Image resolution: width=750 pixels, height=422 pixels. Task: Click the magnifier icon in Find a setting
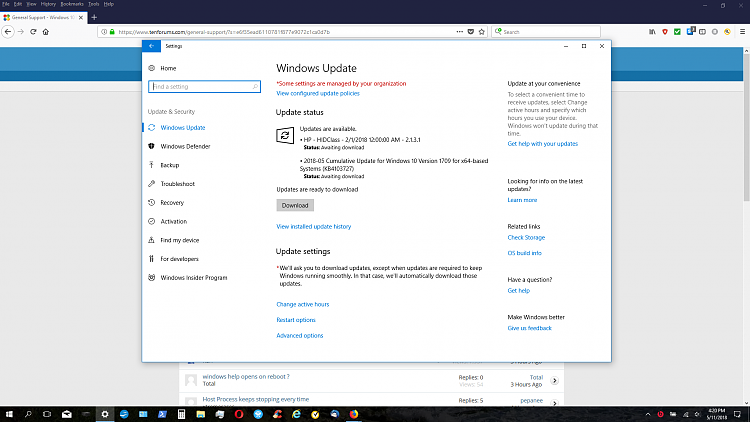pyautogui.click(x=255, y=87)
